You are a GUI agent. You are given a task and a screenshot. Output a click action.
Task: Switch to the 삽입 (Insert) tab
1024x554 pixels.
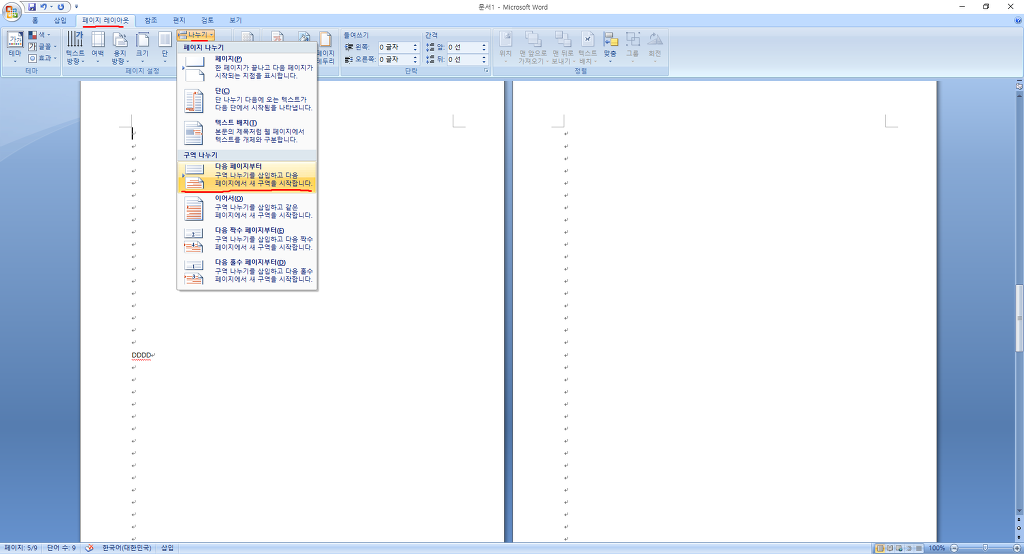click(60, 20)
